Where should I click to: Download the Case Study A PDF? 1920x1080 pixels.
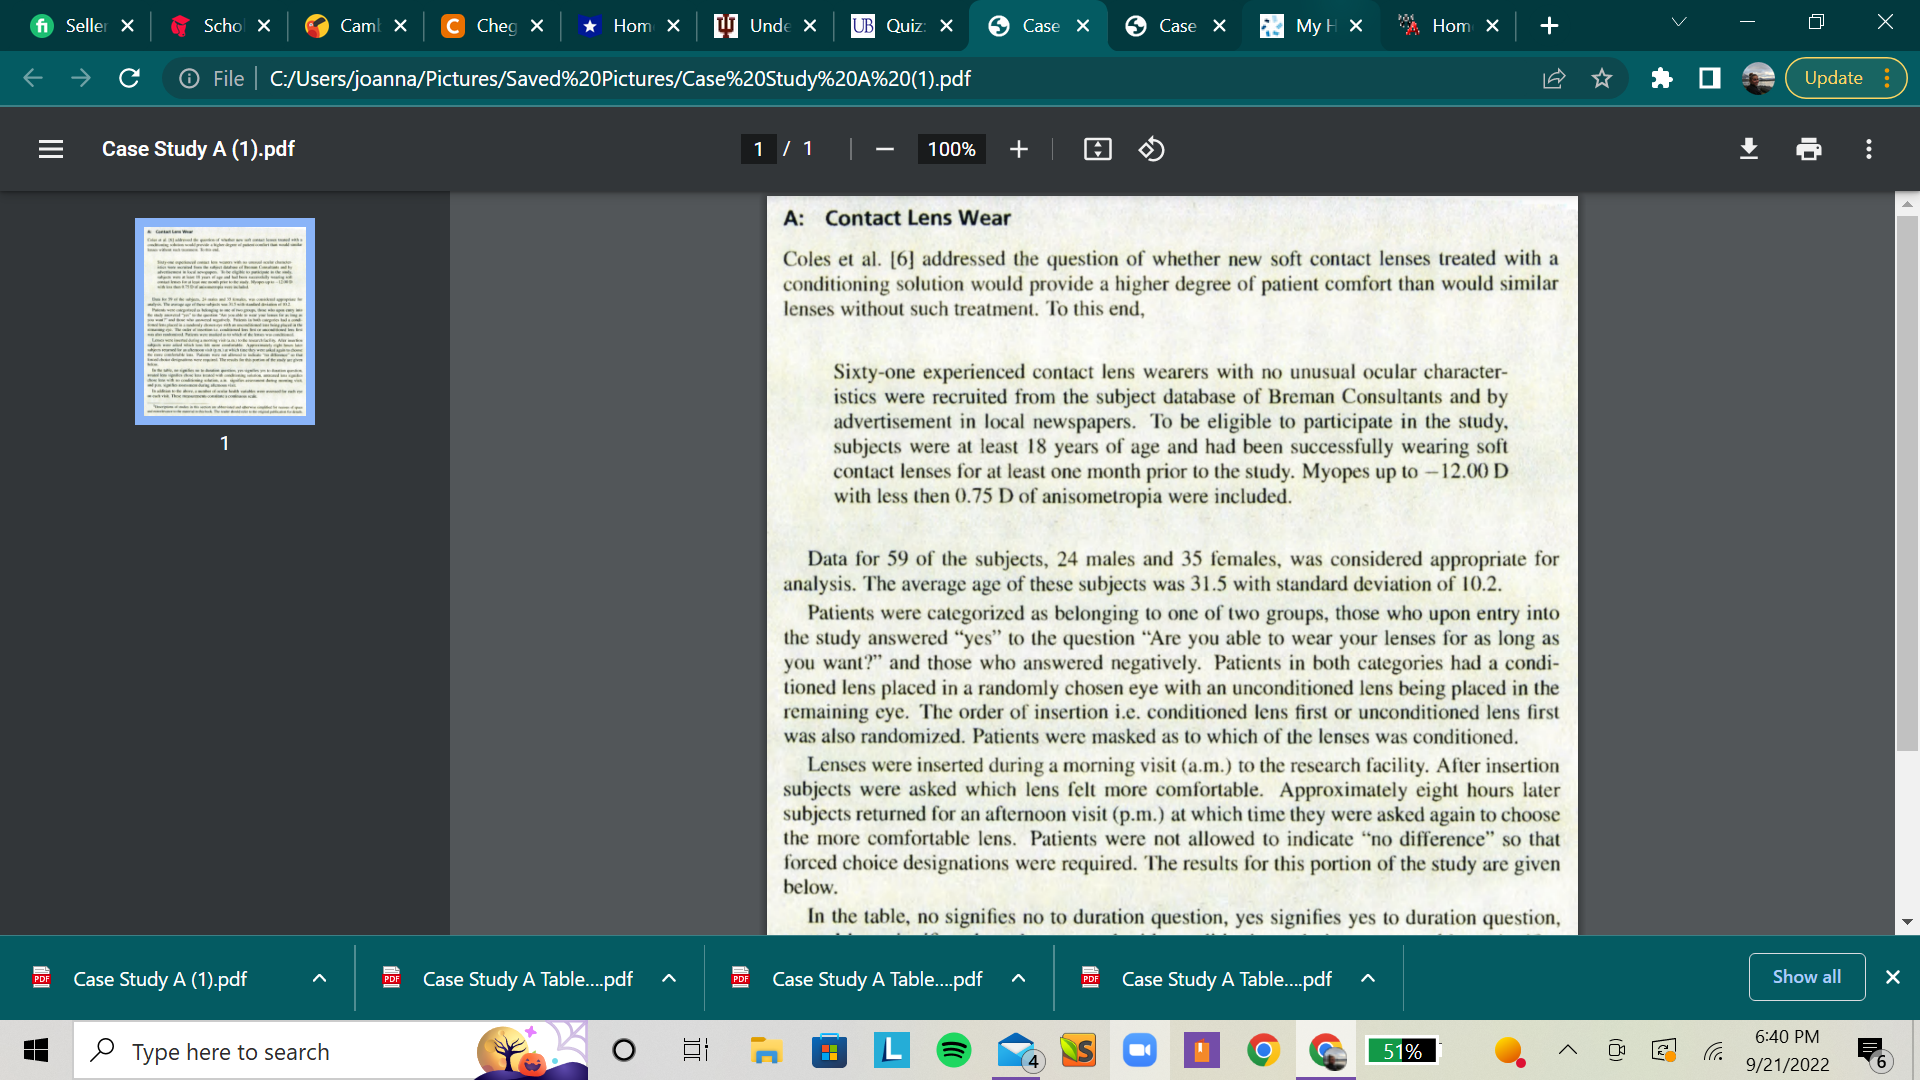1749,149
